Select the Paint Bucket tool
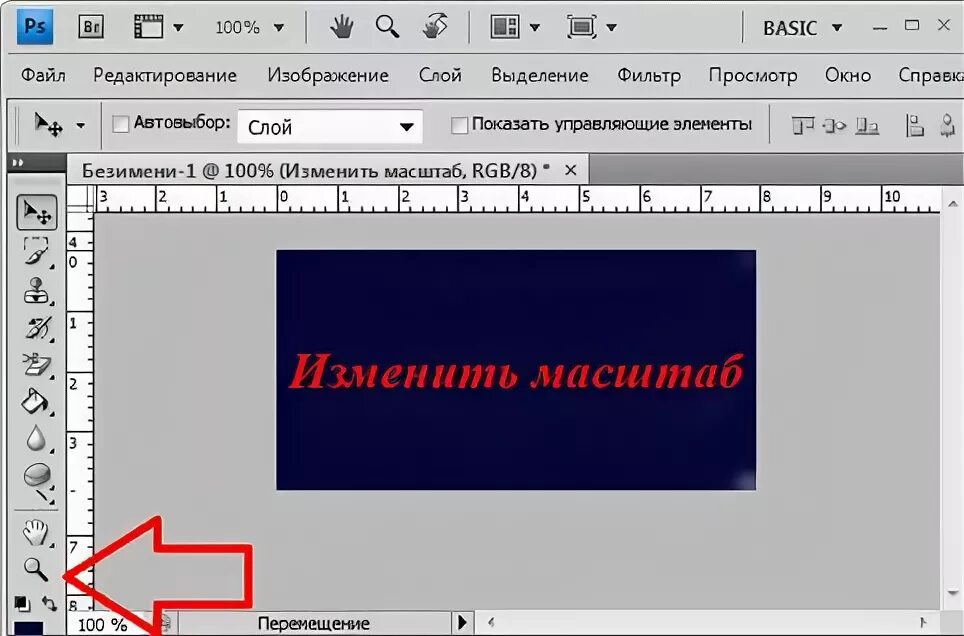The width and height of the screenshot is (964, 636). pyautogui.click(x=36, y=401)
